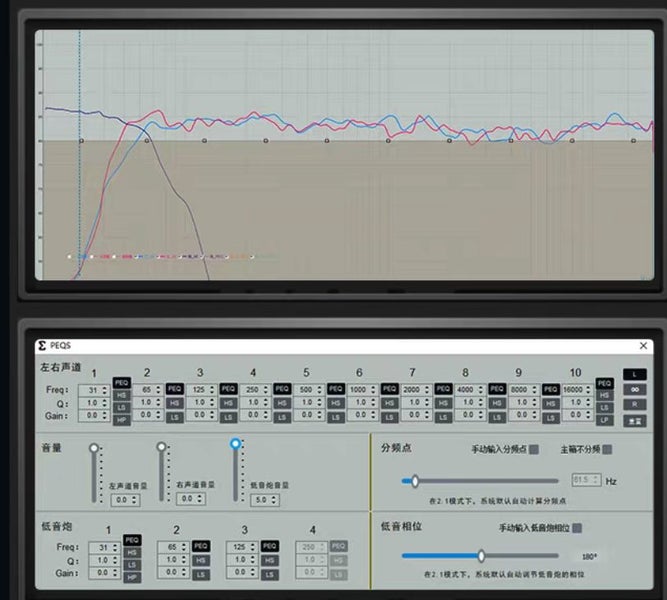667x600 pixels.
Task: Click the 低音相位 phase slider handle
Action: coord(481,556)
